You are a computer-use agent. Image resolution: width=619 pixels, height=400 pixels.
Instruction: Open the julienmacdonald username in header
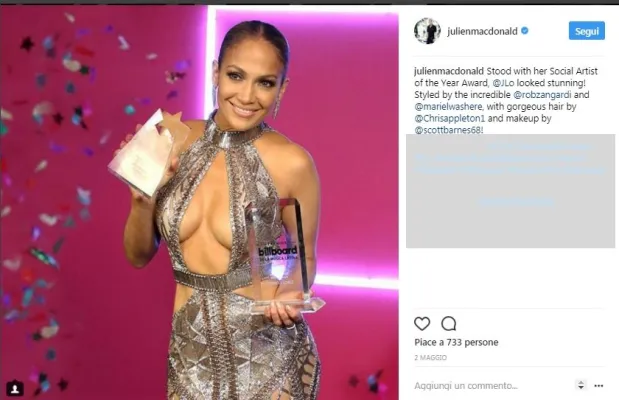[x=482, y=31]
